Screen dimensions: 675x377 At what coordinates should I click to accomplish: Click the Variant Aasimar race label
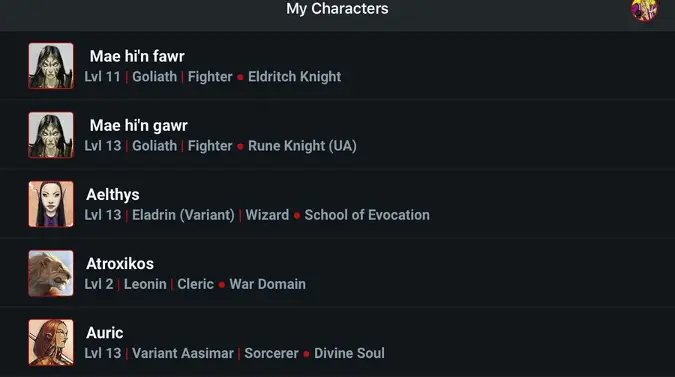183,353
